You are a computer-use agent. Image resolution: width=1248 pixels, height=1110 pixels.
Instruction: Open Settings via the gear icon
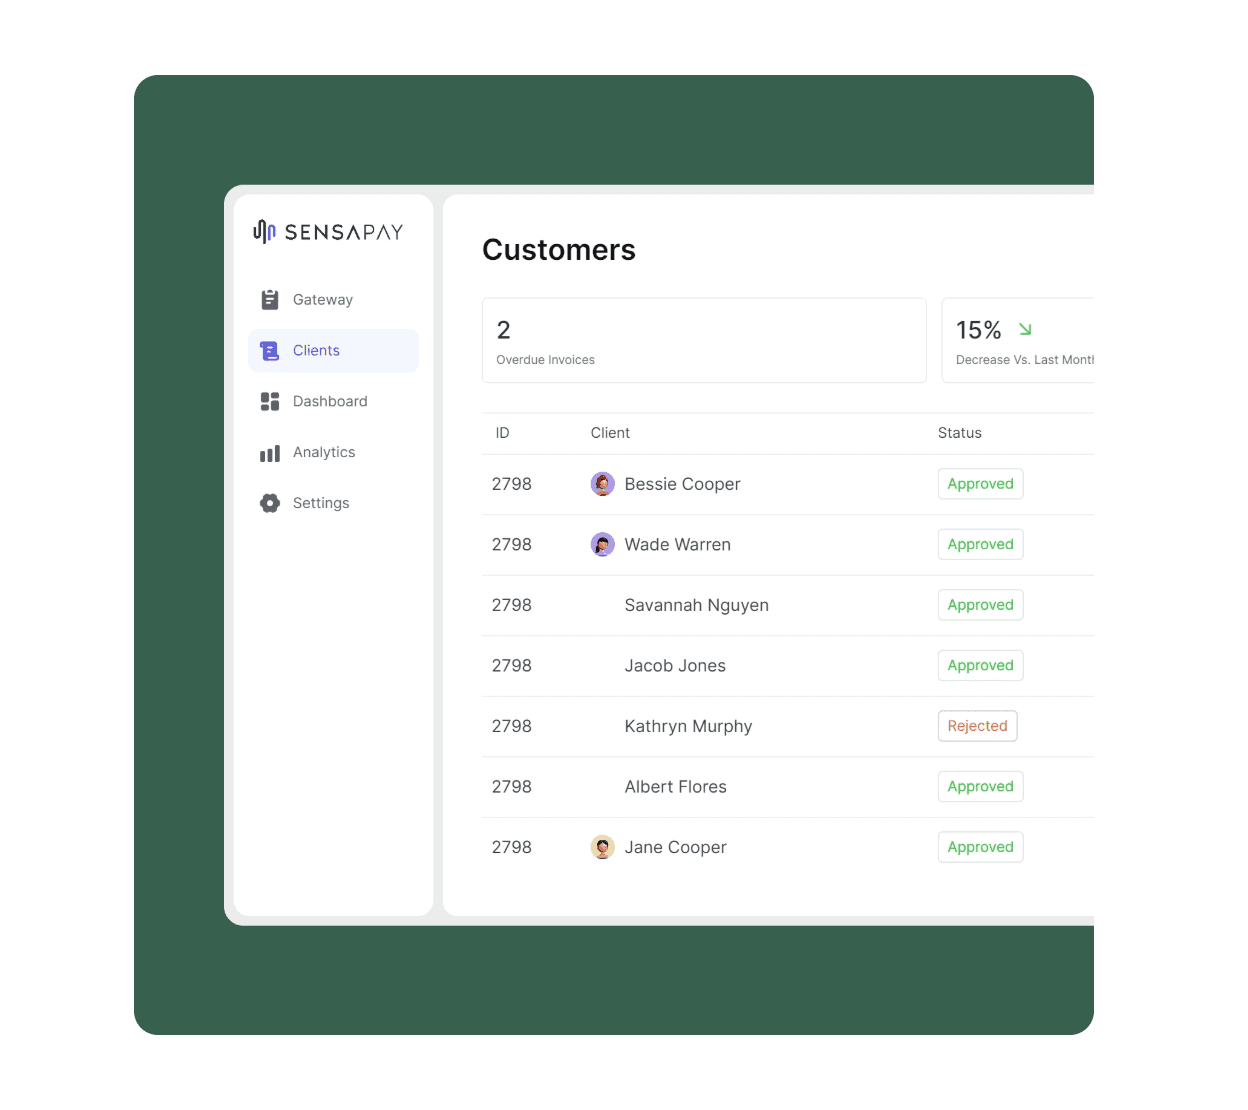click(x=269, y=503)
